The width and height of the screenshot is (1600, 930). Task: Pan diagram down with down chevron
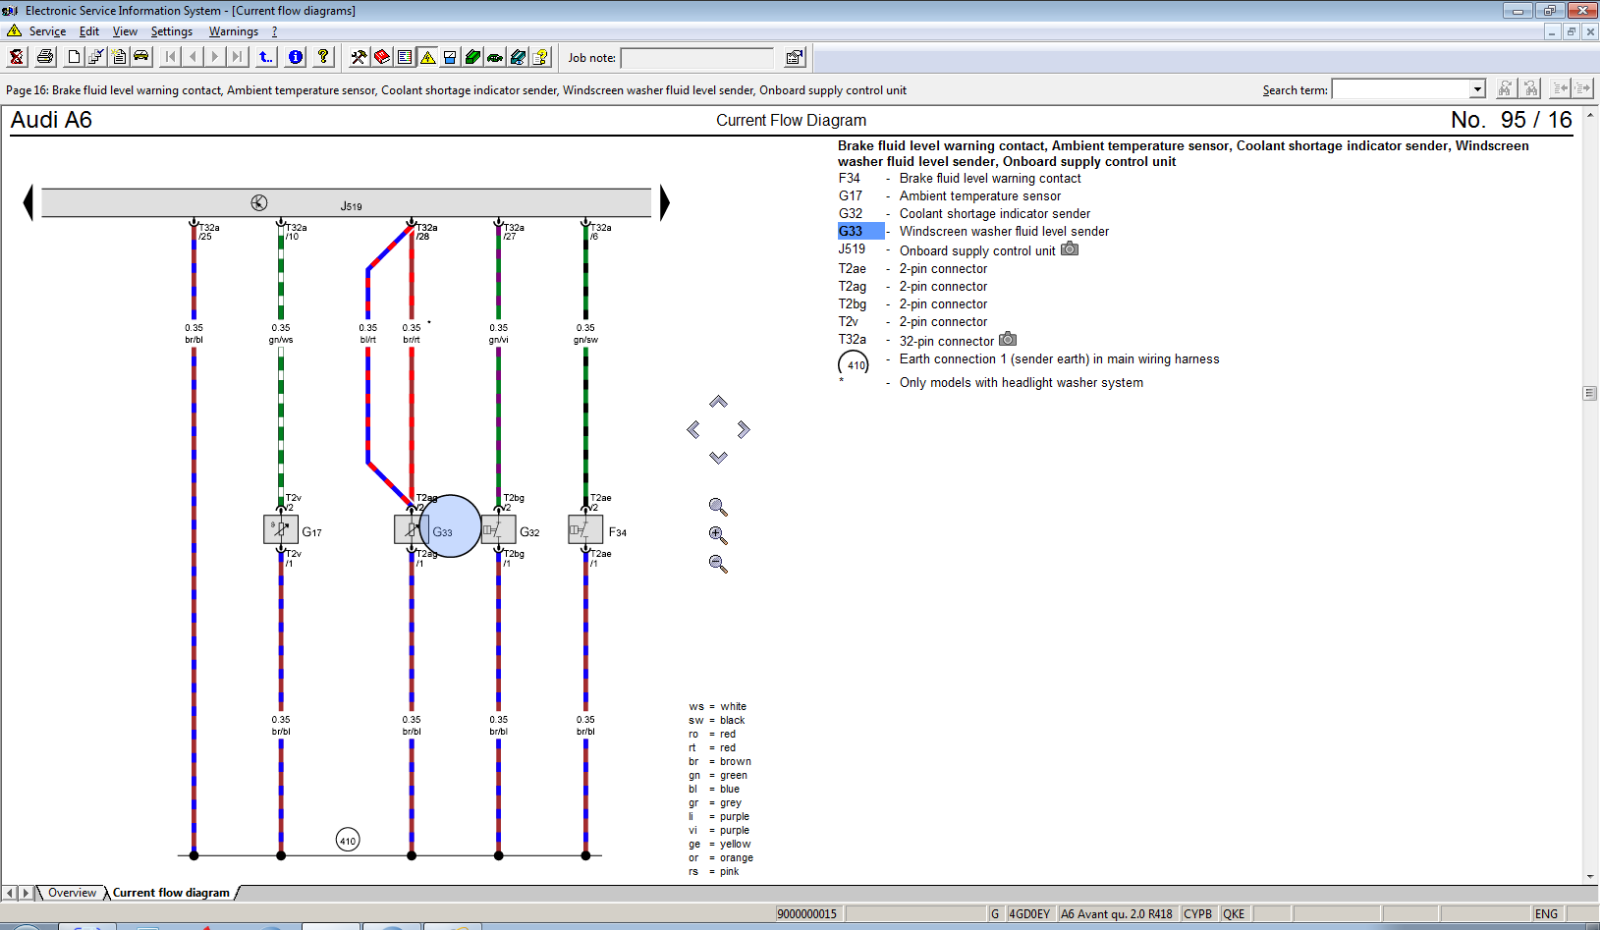(x=718, y=457)
